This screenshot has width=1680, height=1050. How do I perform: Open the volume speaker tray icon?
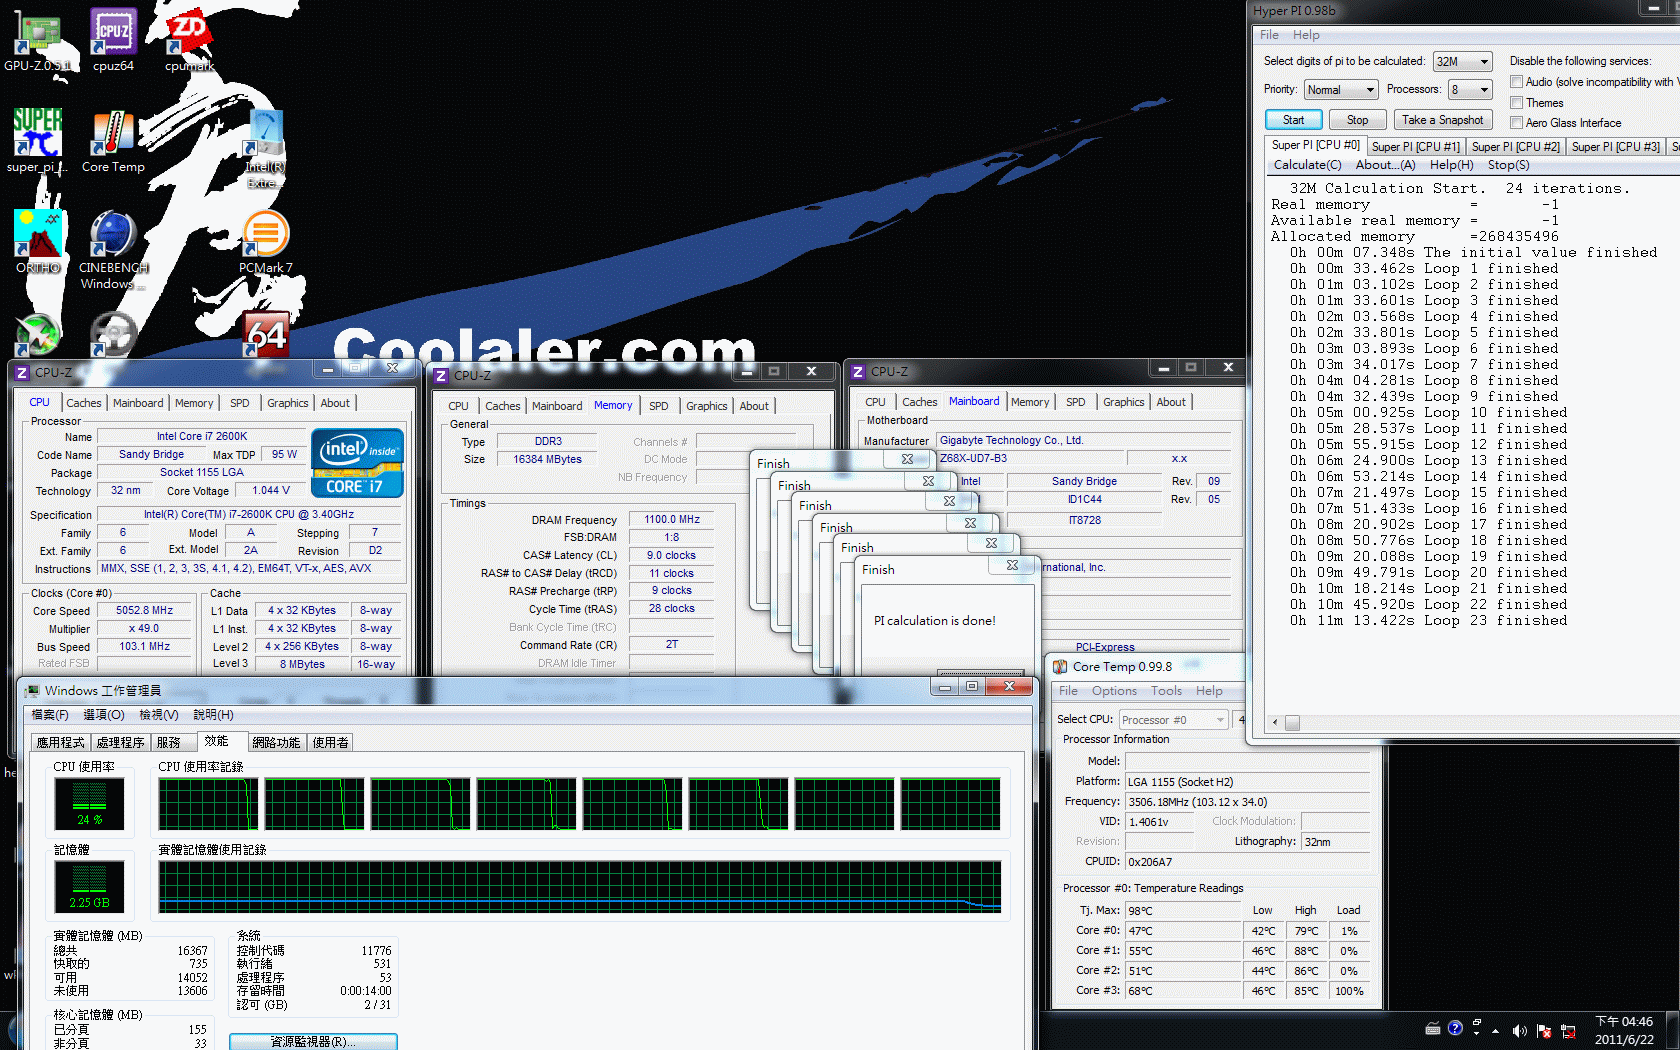click(1519, 1031)
